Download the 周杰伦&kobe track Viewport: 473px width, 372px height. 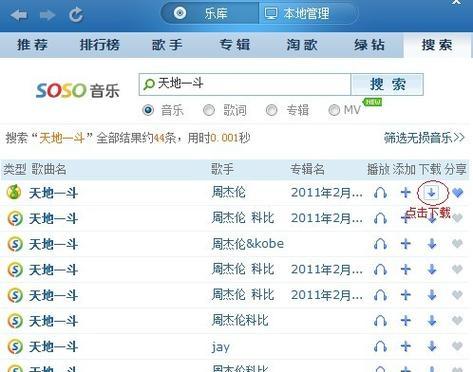coord(432,244)
